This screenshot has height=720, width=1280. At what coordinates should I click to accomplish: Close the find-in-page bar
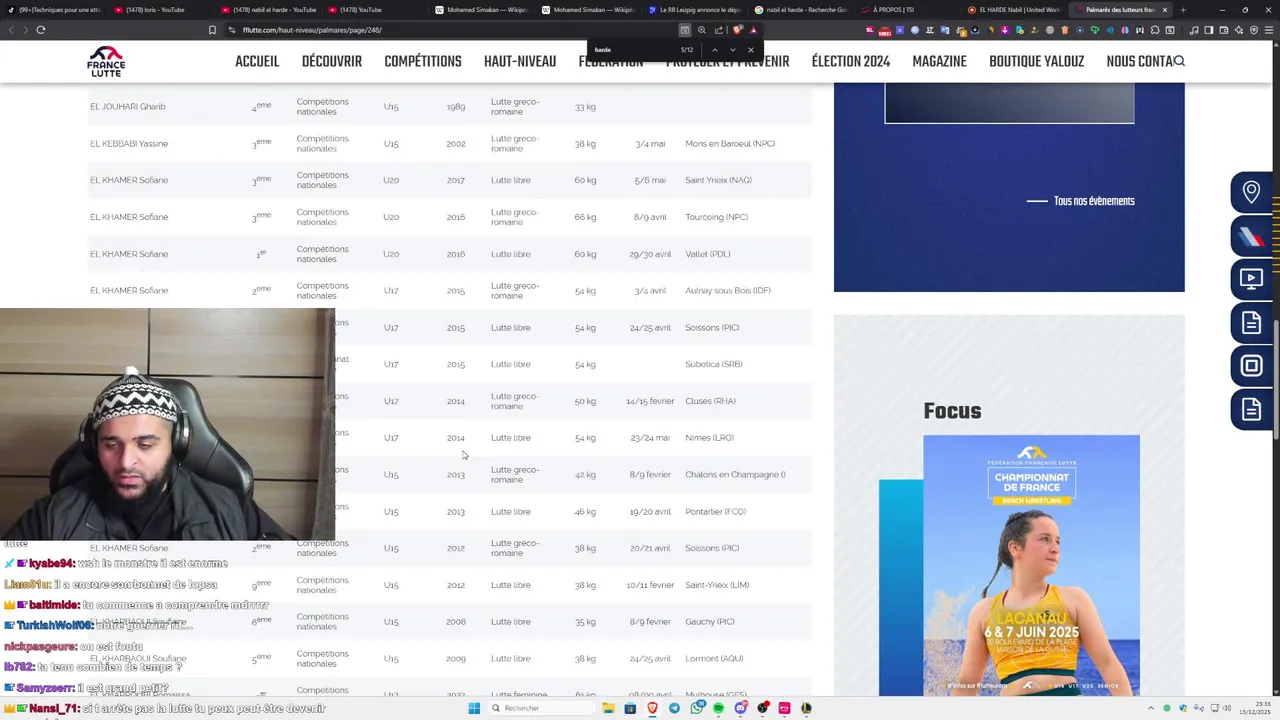click(751, 50)
